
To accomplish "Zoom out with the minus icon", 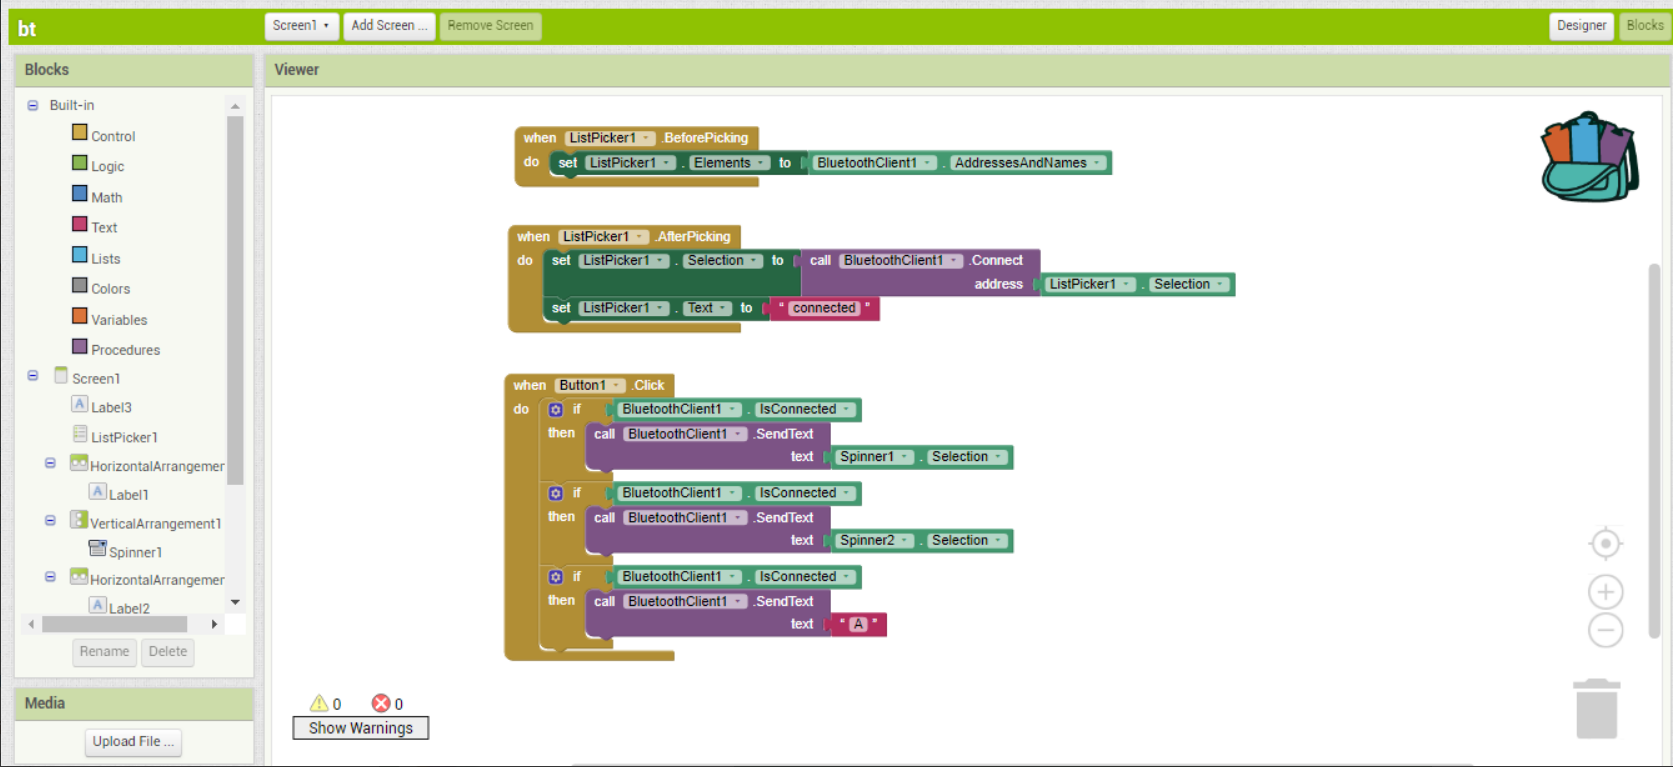I will tap(1605, 630).
